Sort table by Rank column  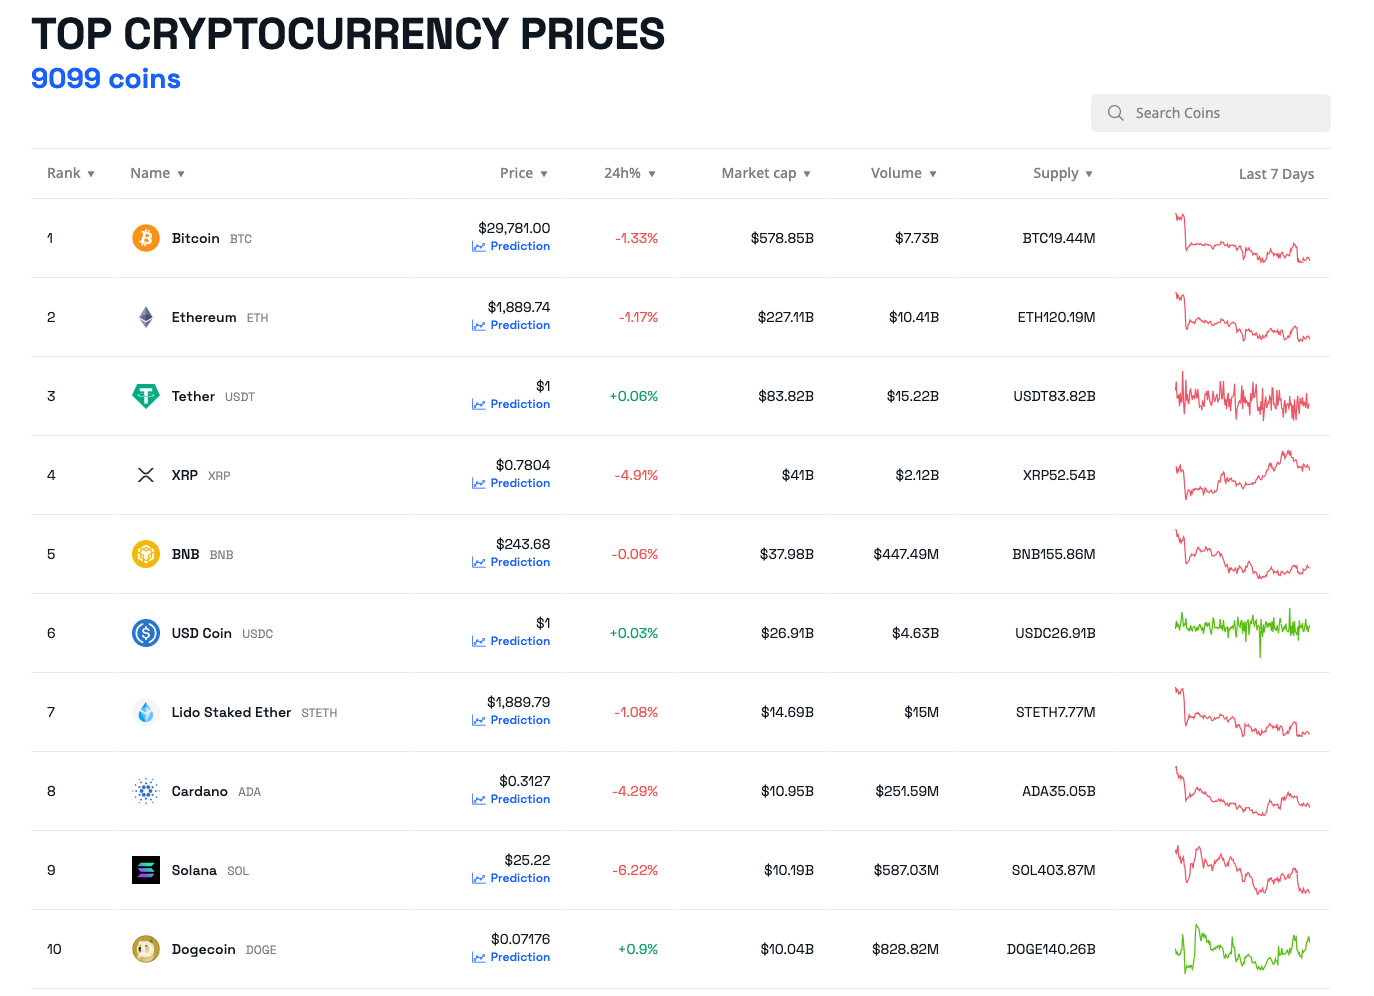70,173
